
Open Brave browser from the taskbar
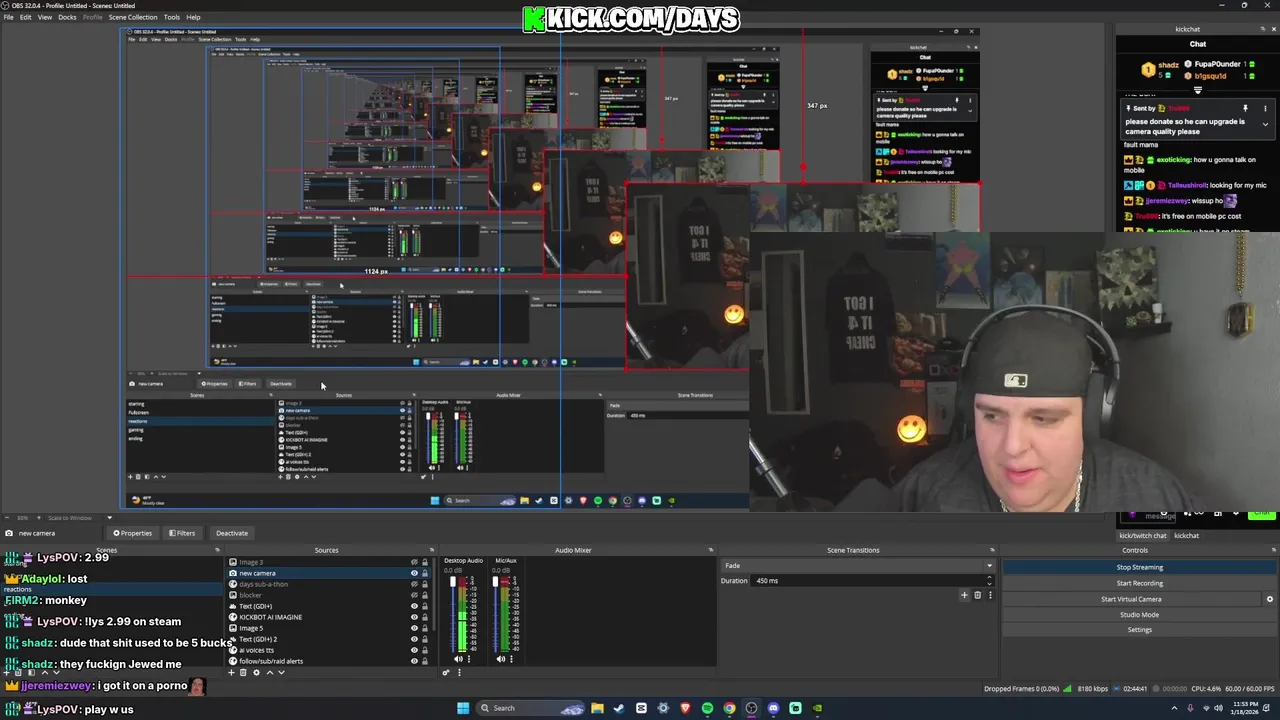pyautogui.click(x=685, y=708)
